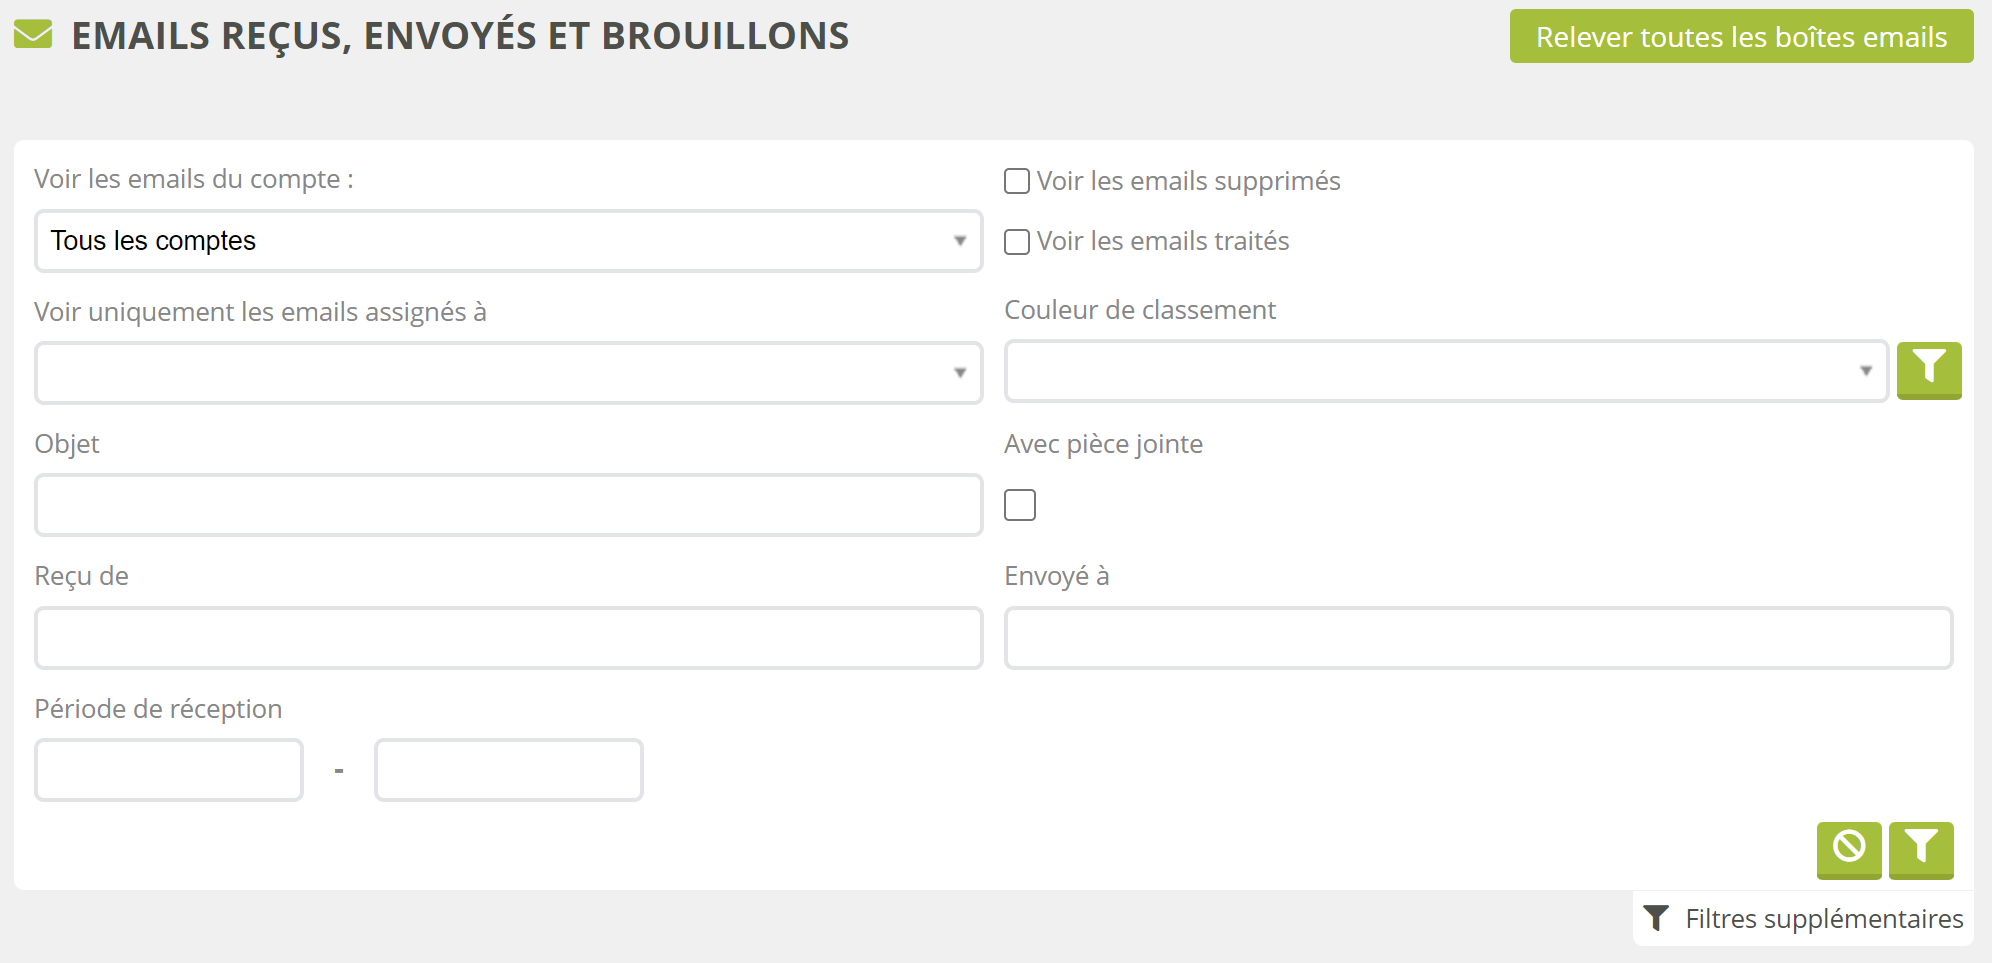Click the Voir les emails supprimés label
The image size is (1992, 963).
(x=1188, y=181)
